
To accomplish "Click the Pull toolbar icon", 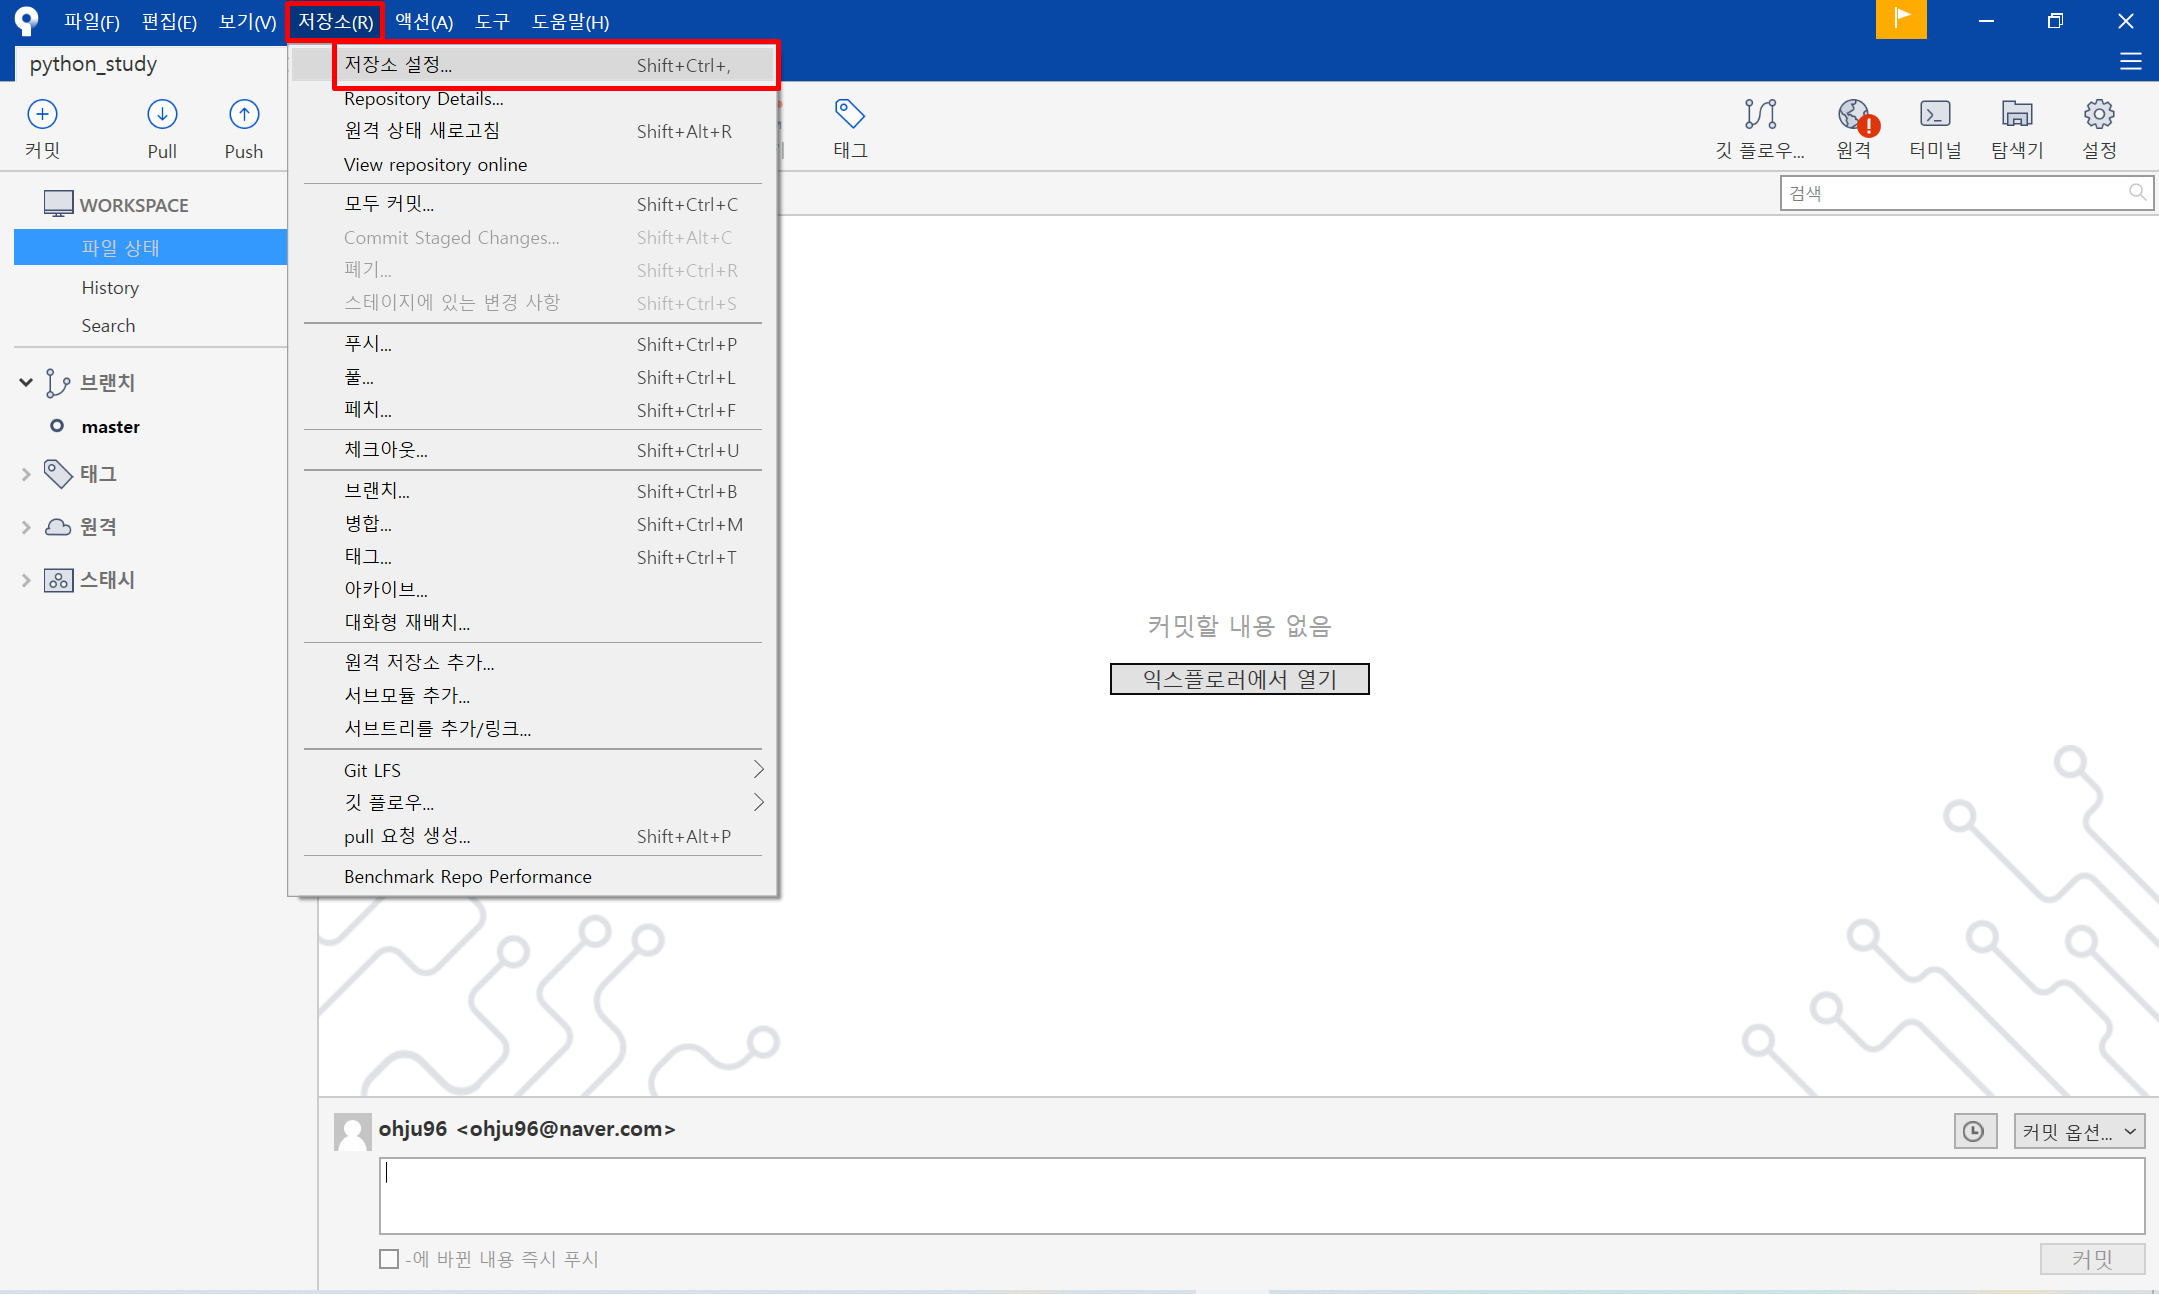I will (x=162, y=115).
